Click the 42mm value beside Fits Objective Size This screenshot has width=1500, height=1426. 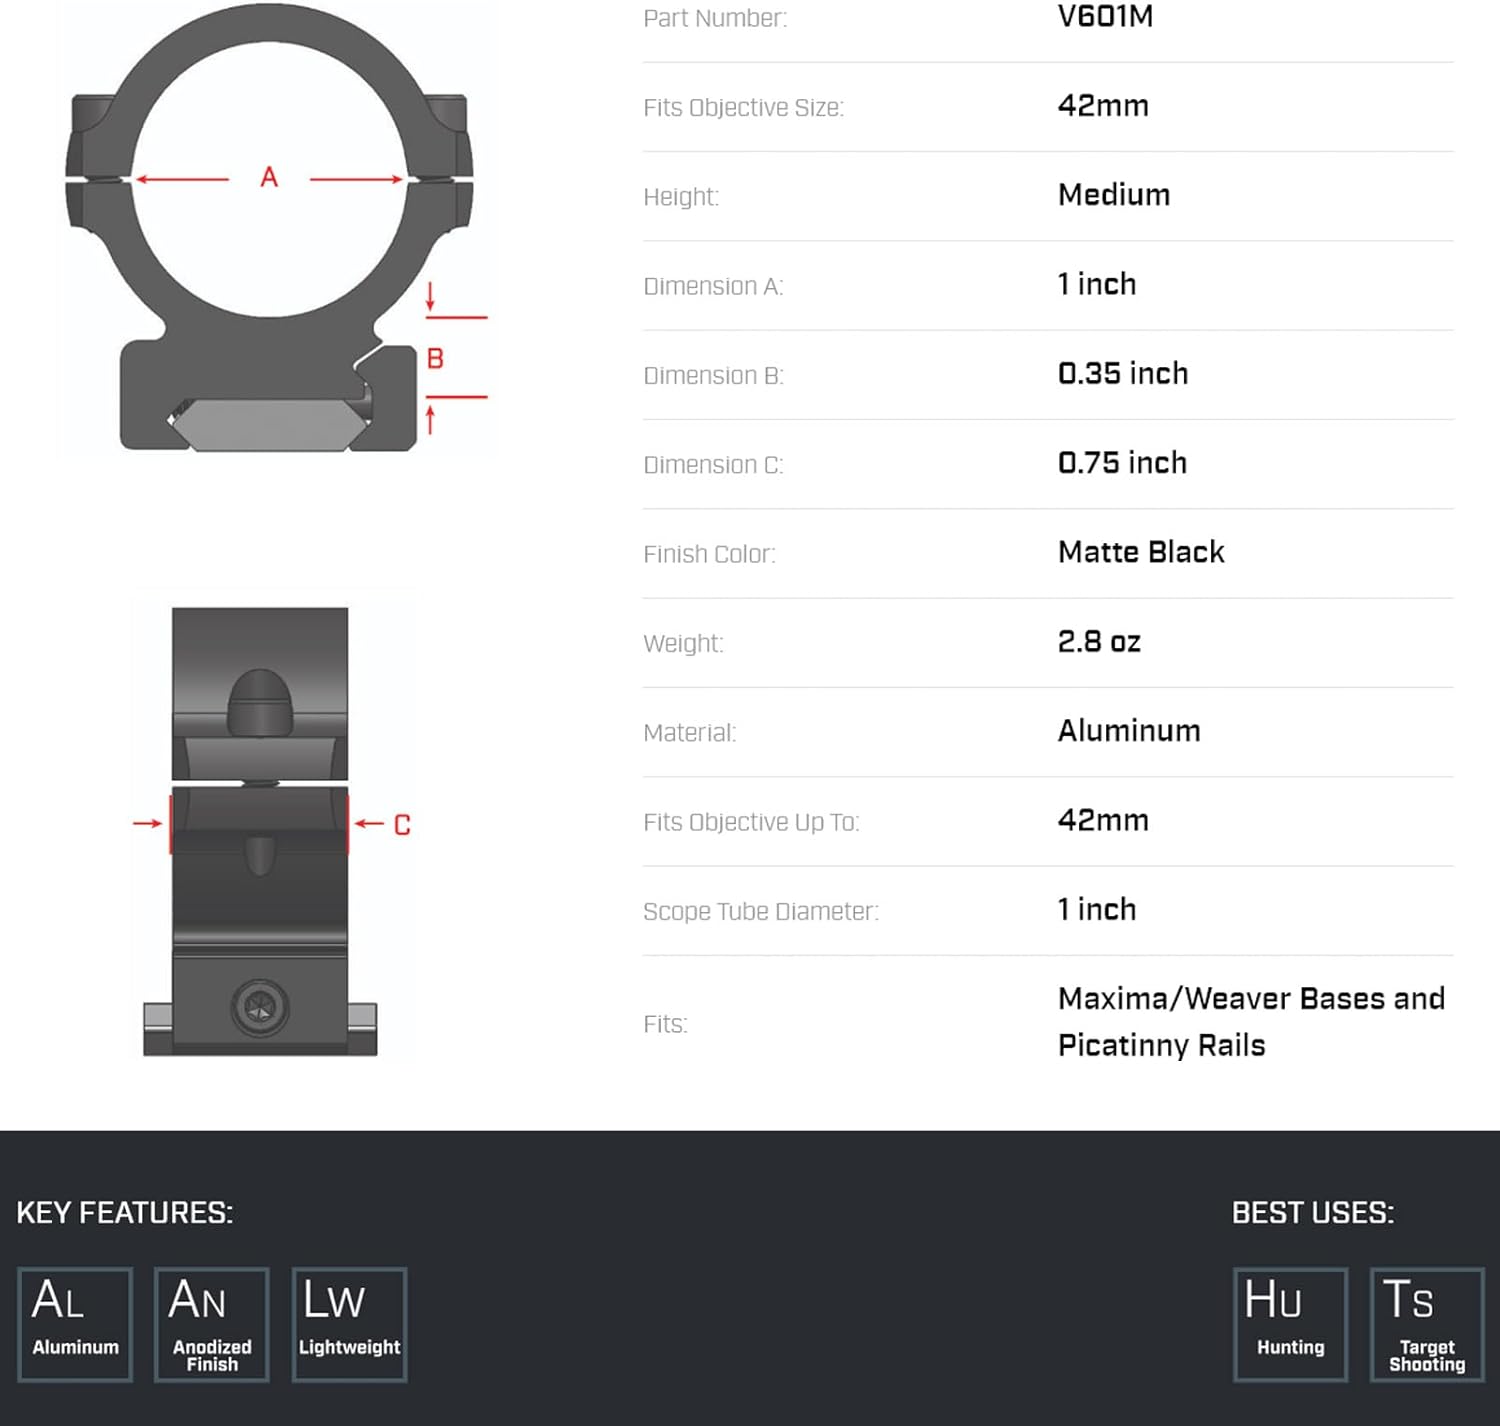click(1103, 106)
